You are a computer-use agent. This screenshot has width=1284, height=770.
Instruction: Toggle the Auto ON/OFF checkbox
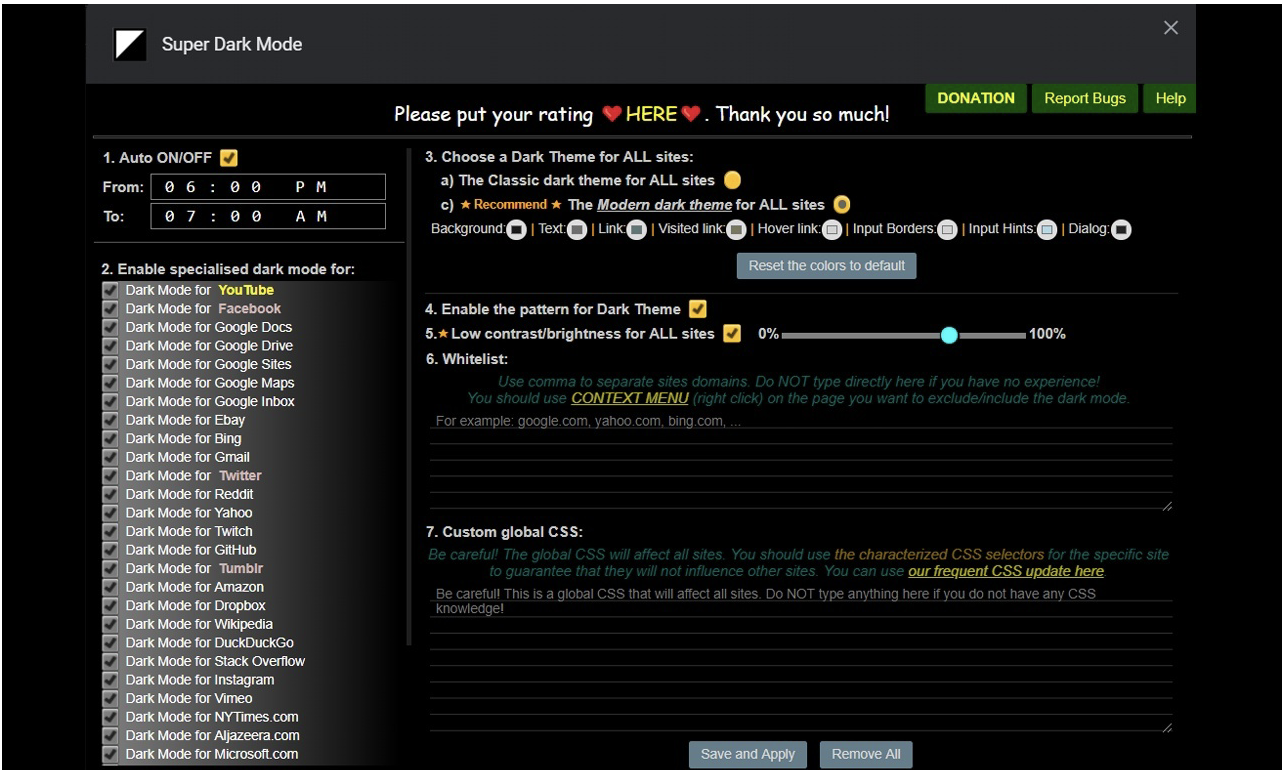(x=229, y=157)
